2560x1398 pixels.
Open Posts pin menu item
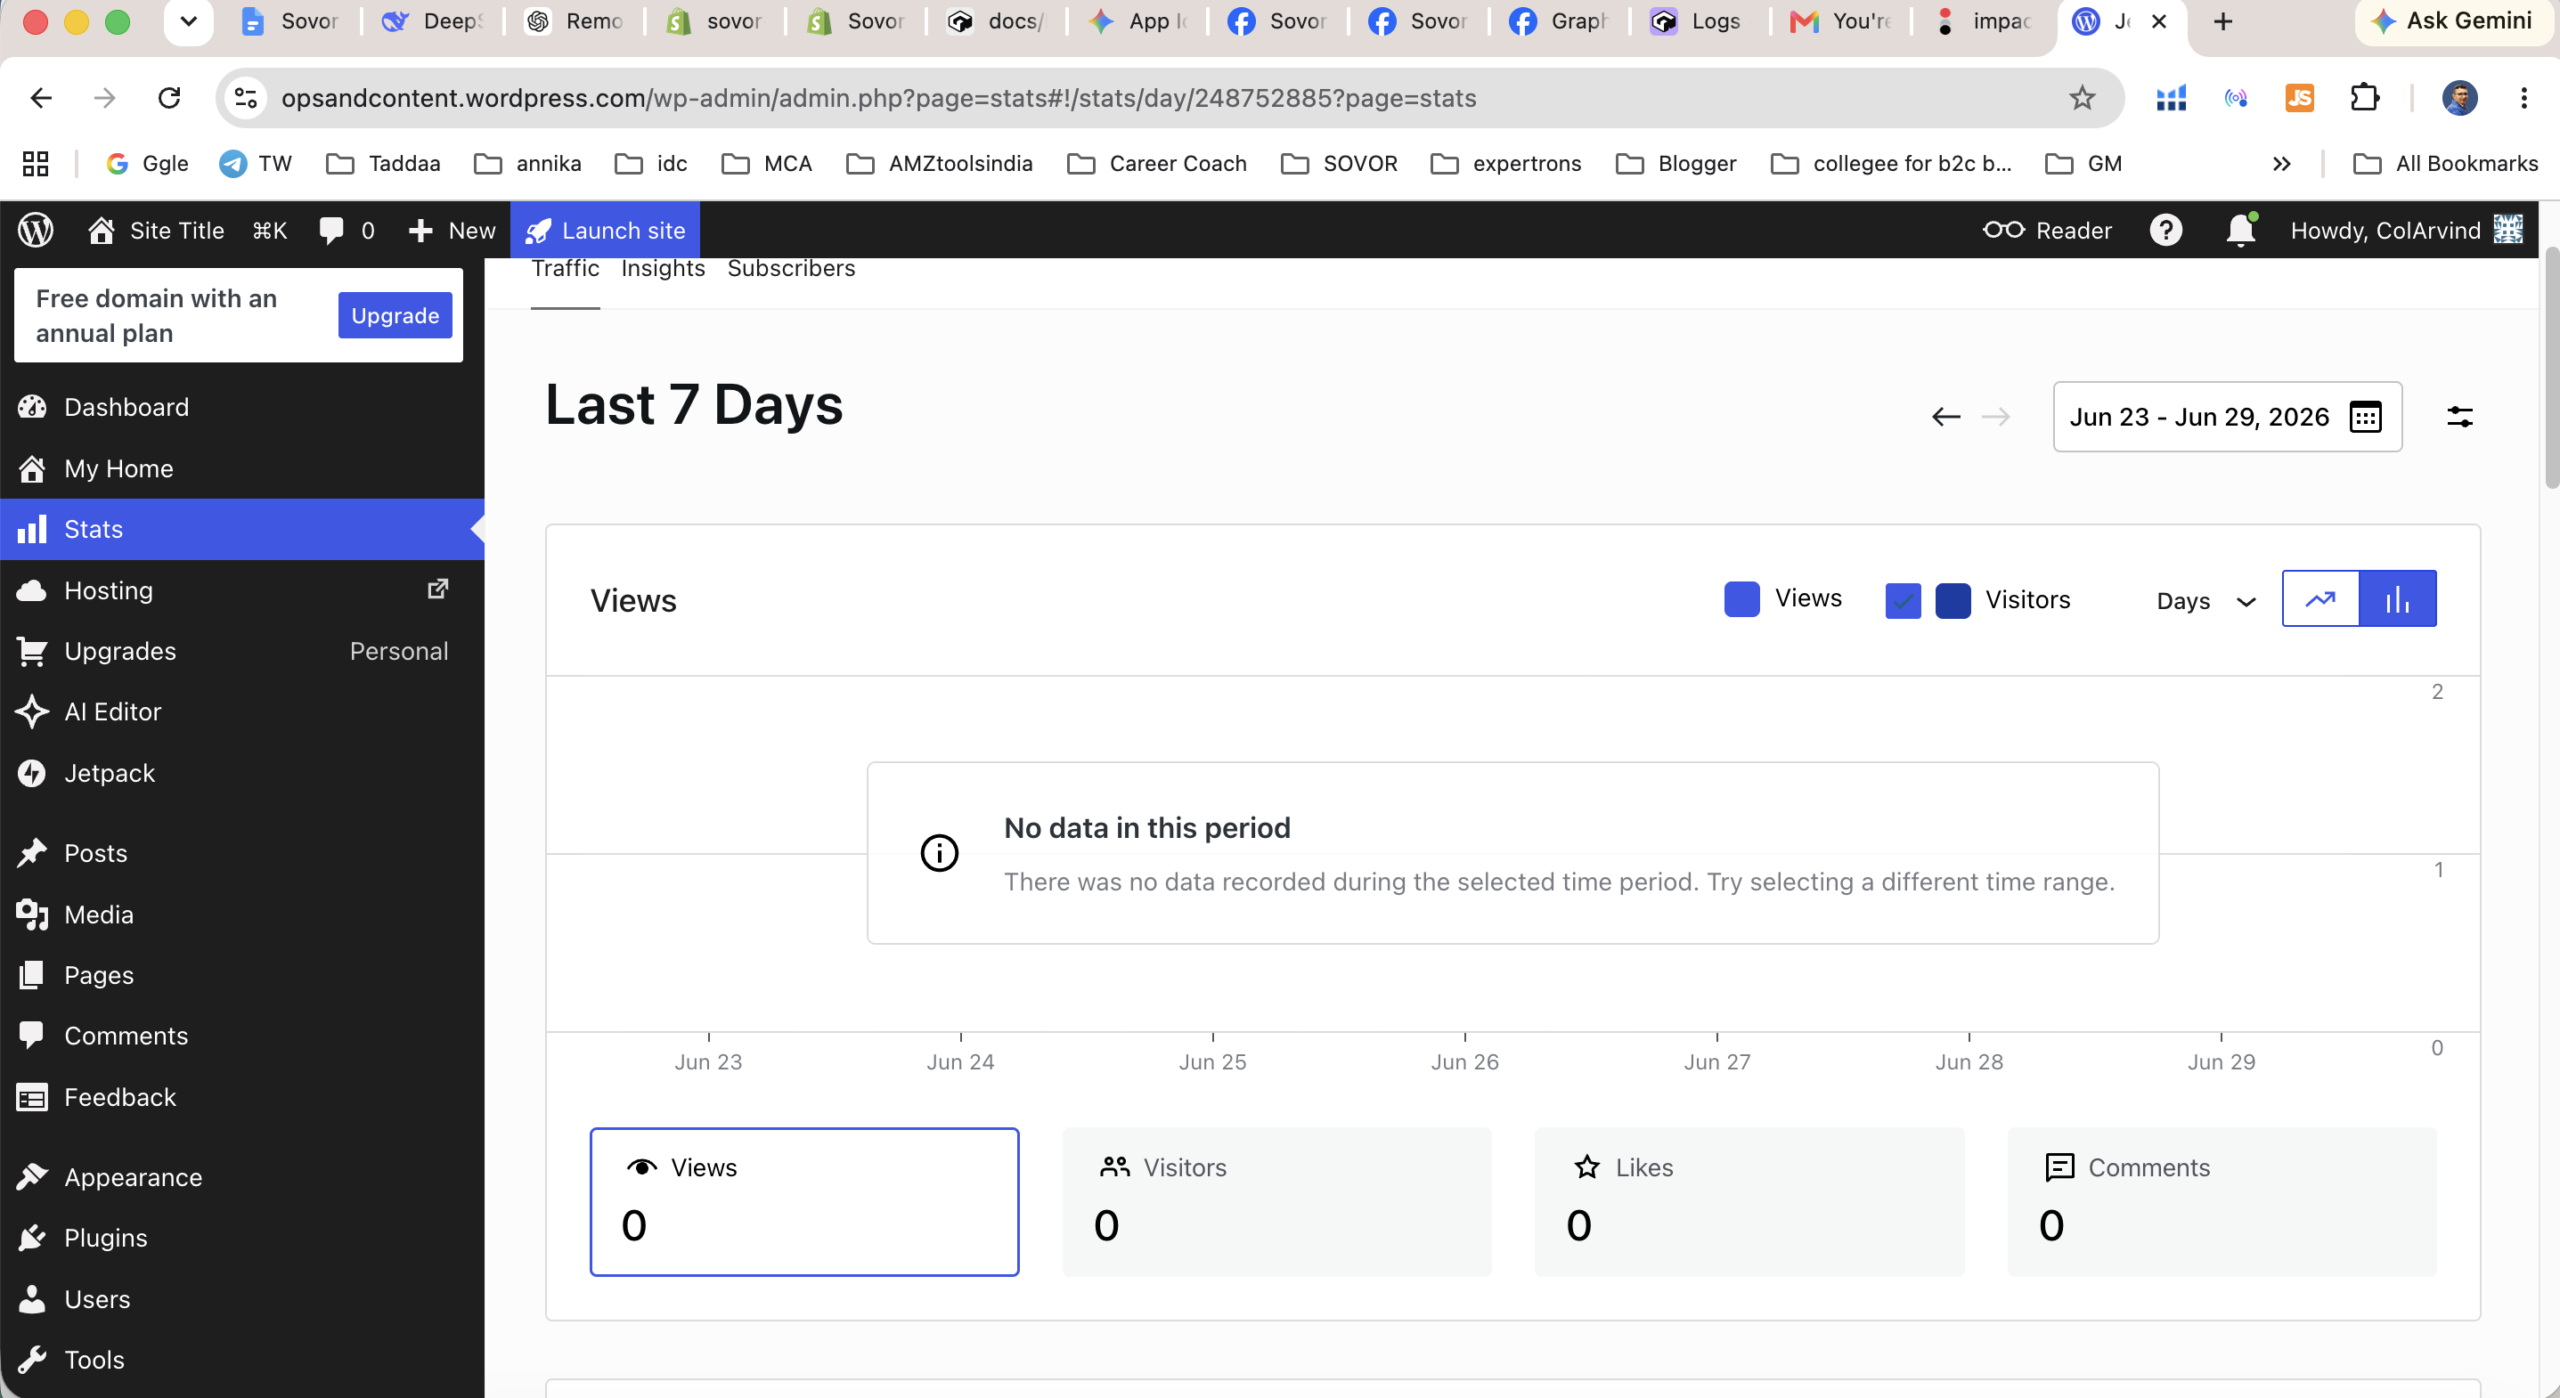click(x=242, y=853)
